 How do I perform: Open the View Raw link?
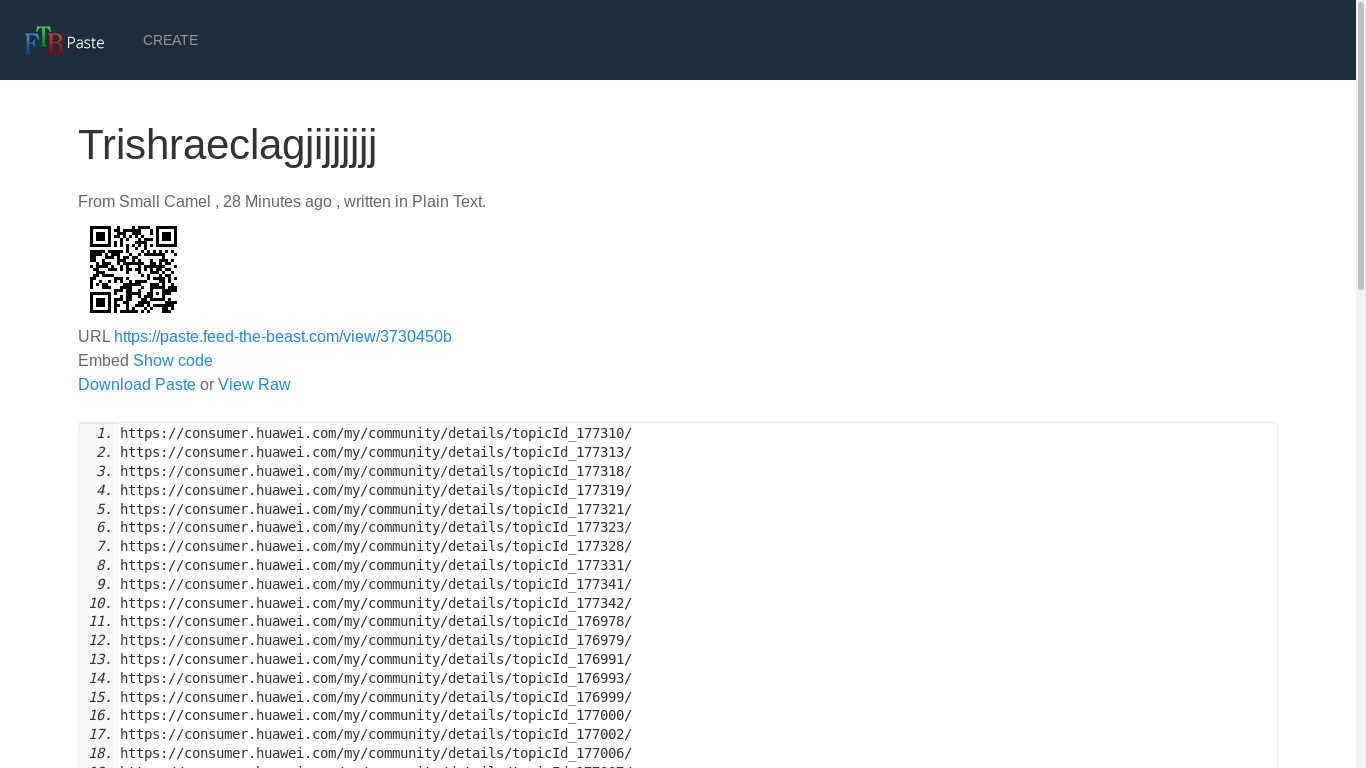[254, 384]
